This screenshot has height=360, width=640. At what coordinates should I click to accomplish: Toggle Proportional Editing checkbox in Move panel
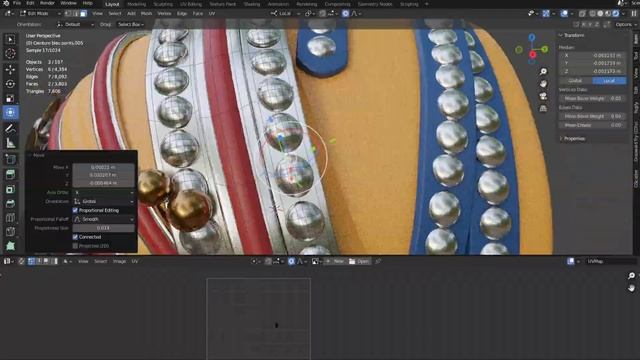click(x=75, y=210)
